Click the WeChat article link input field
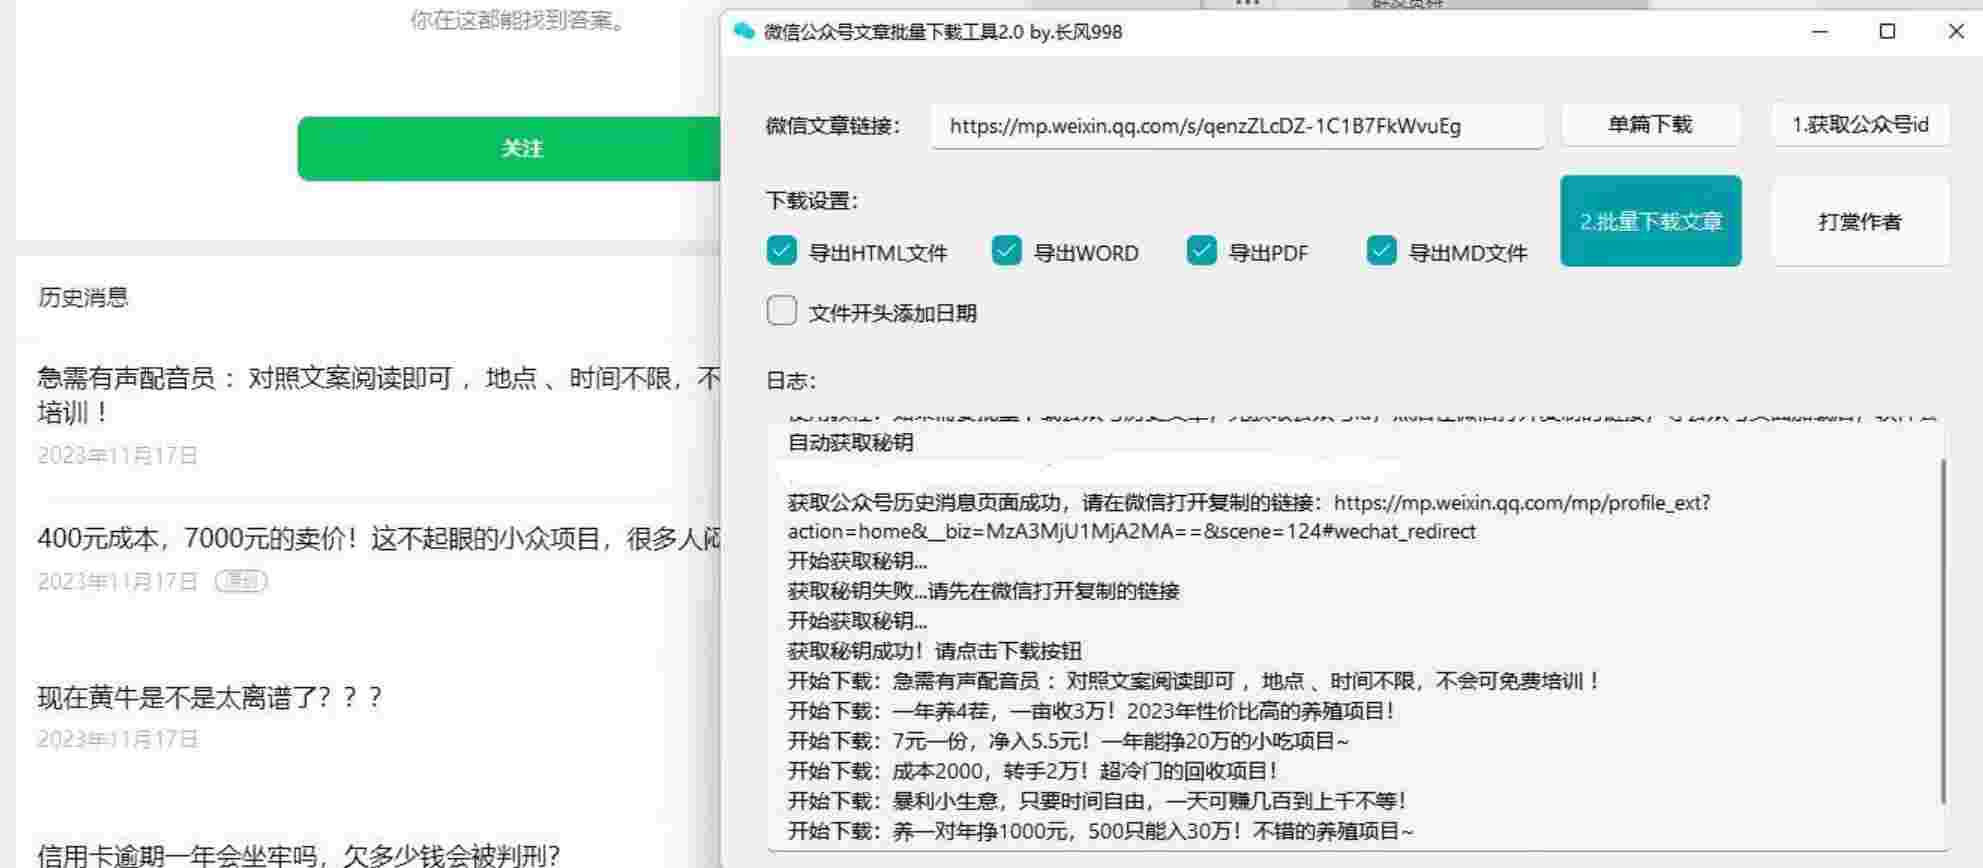 click(x=1237, y=126)
